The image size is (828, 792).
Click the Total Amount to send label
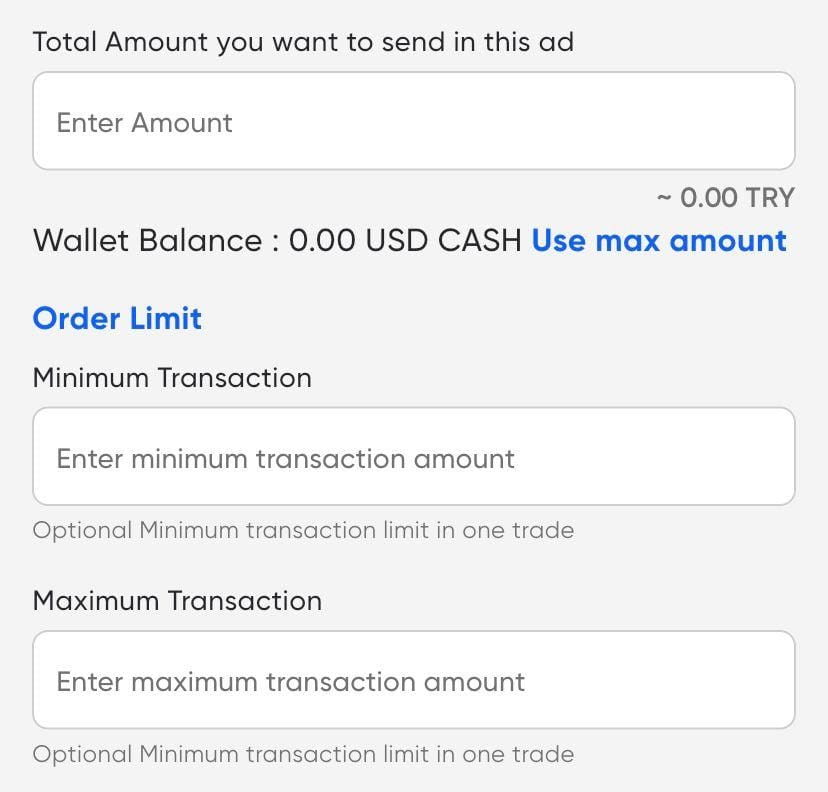[x=303, y=42]
